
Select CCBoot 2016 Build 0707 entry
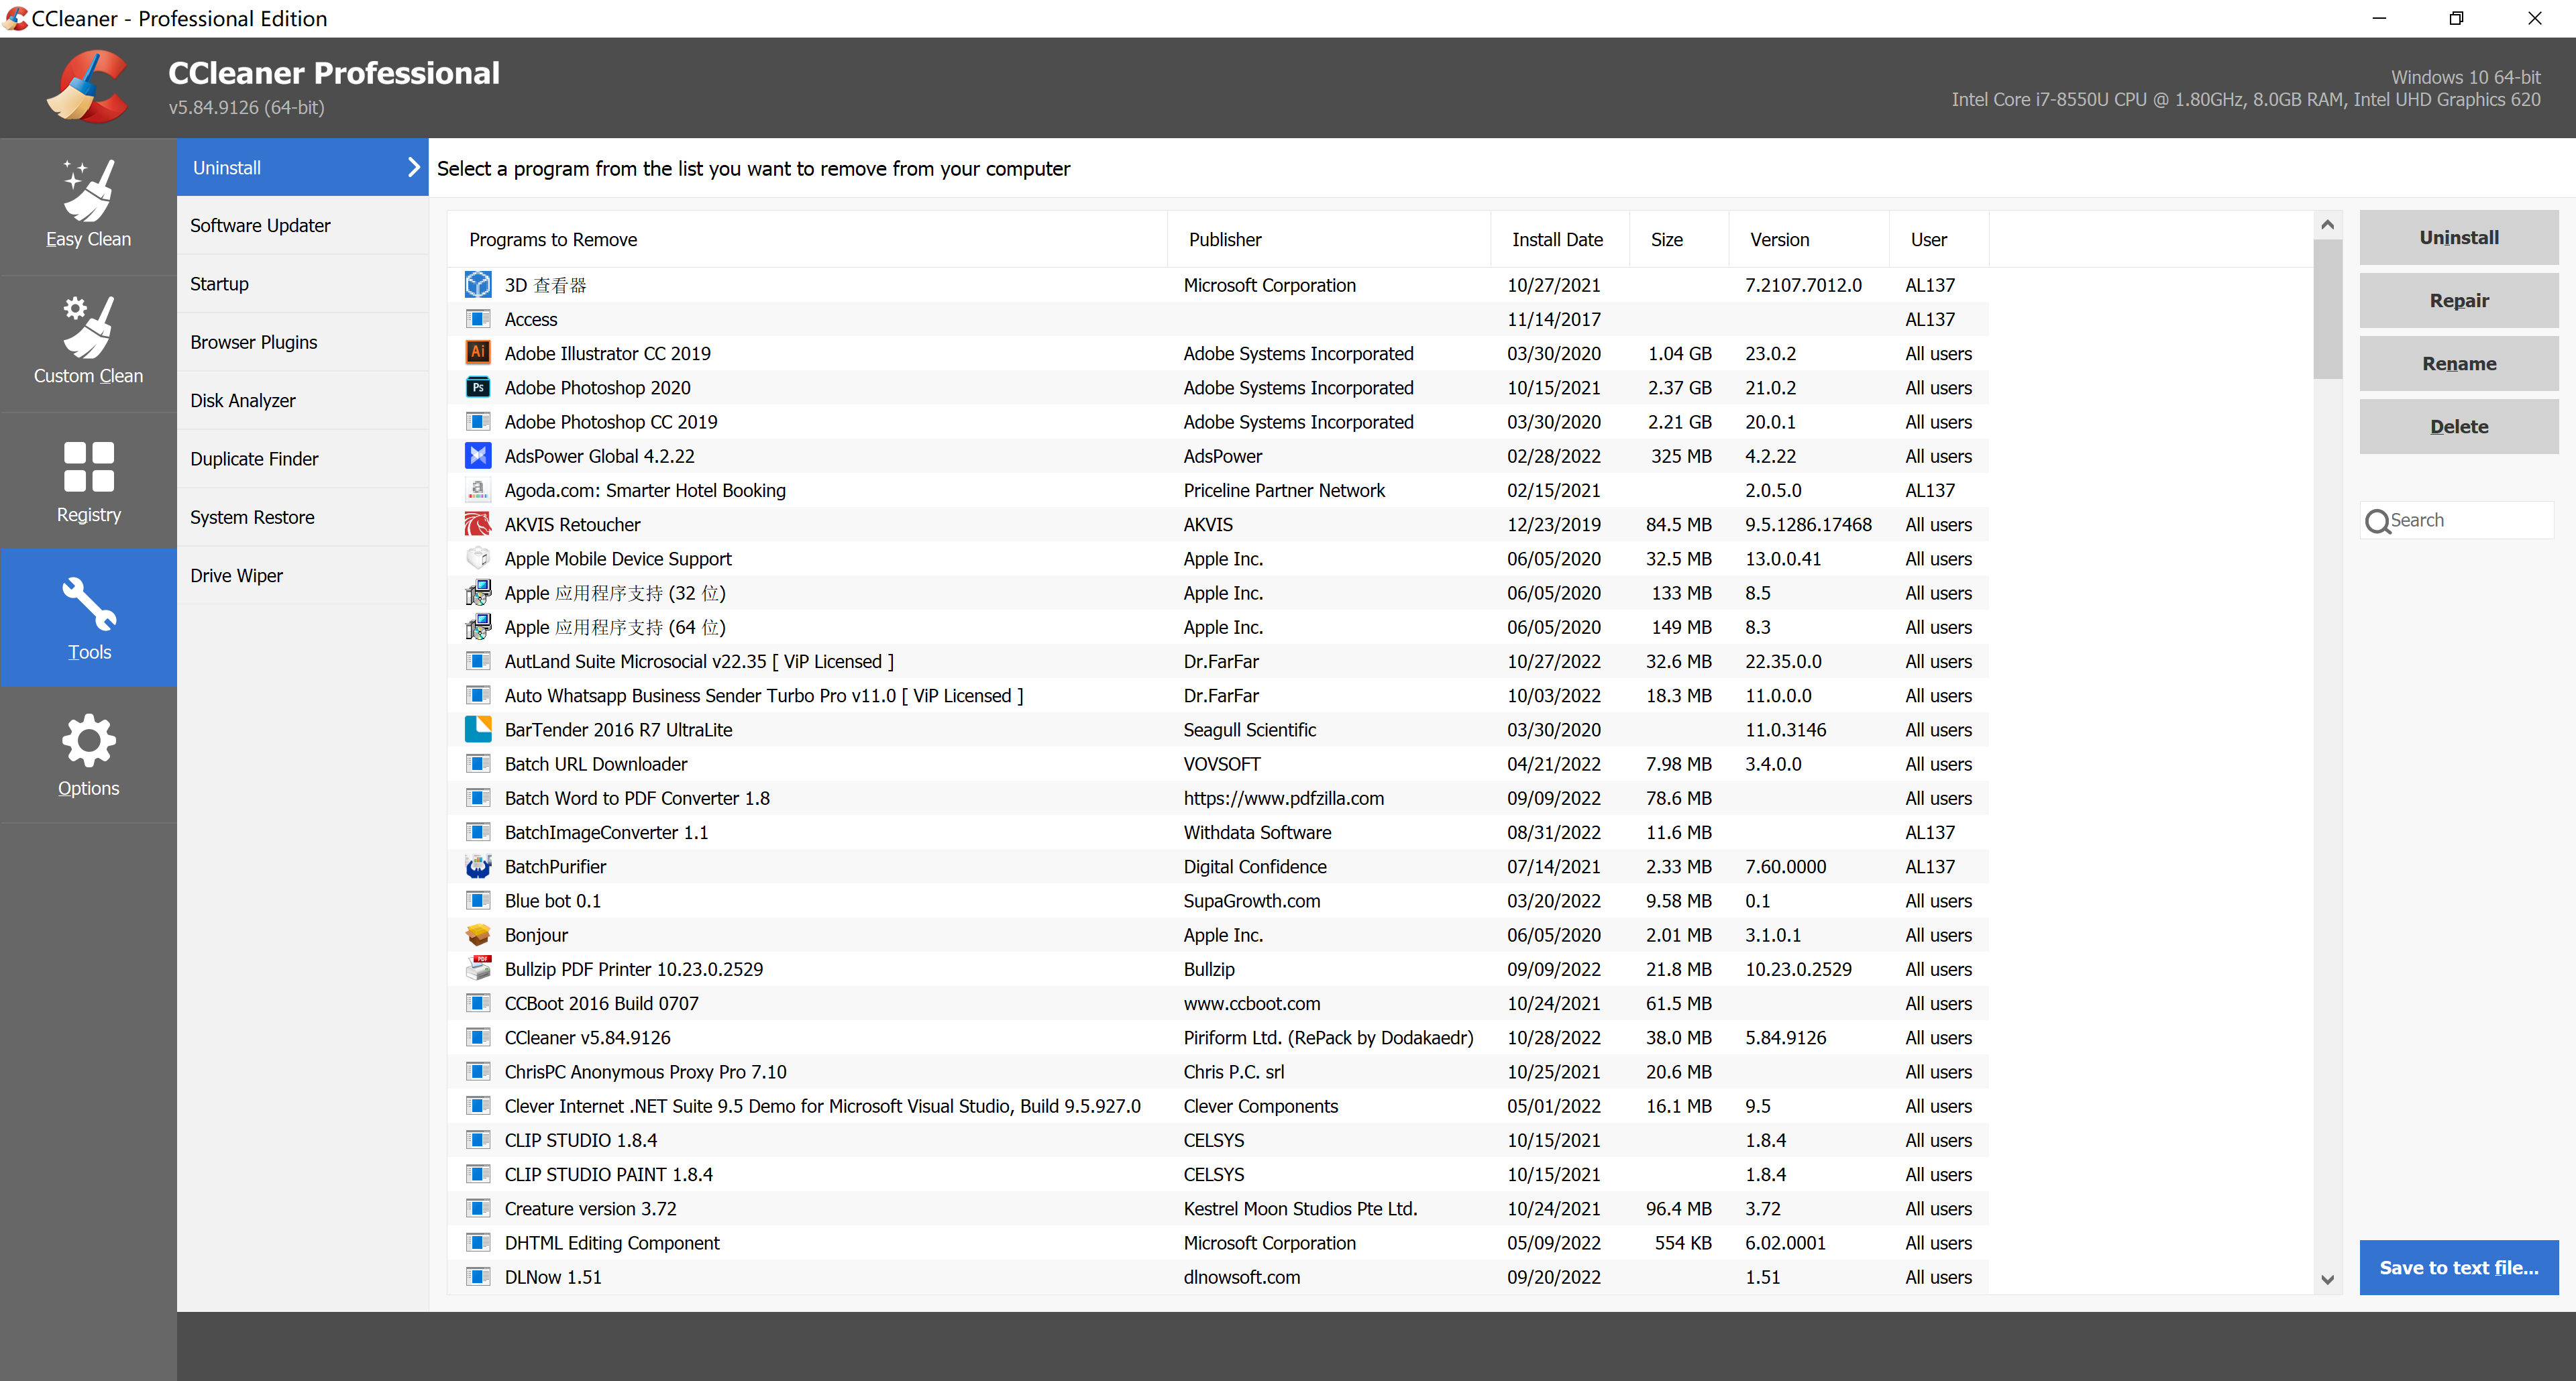pyautogui.click(x=1218, y=1003)
